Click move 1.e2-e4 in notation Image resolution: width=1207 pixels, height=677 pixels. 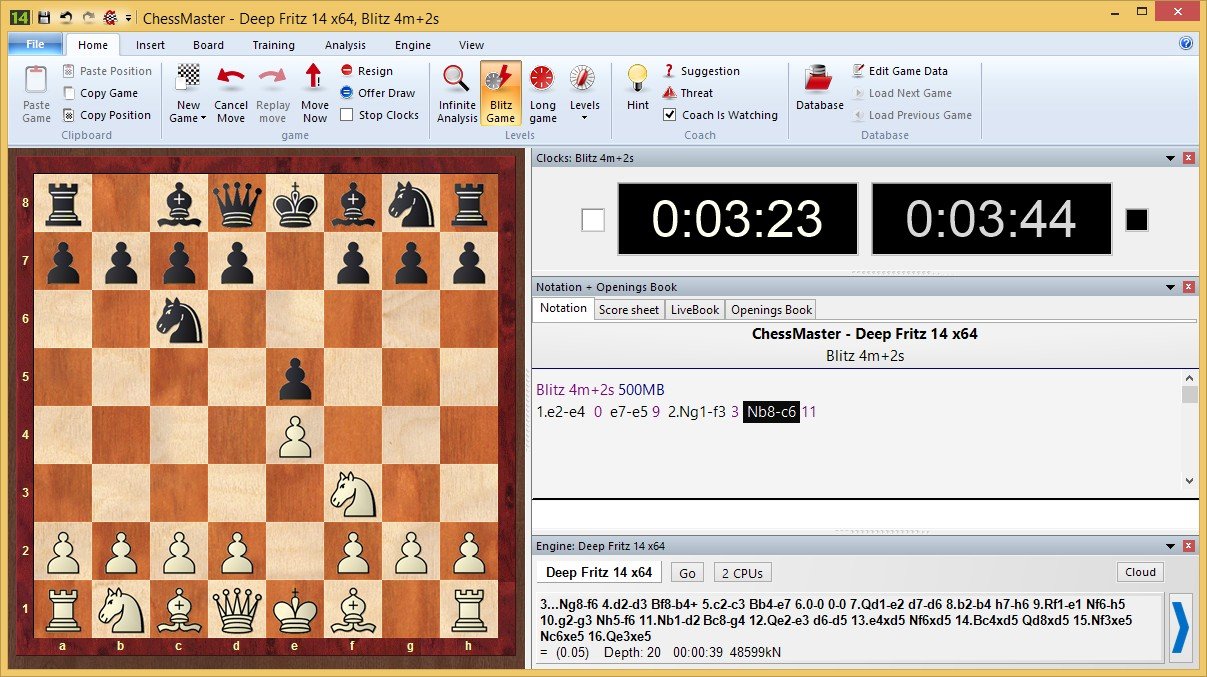(561, 412)
